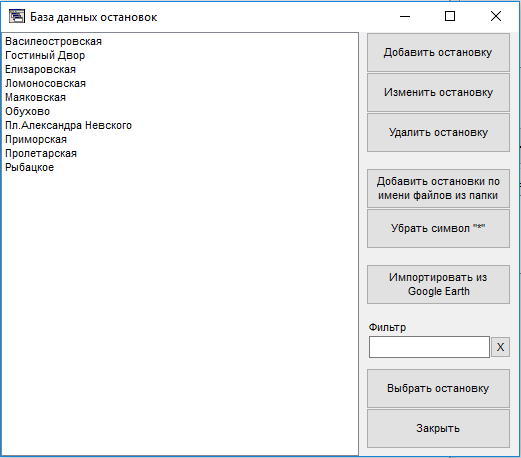Focus the Фильтр text field

tap(429, 347)
